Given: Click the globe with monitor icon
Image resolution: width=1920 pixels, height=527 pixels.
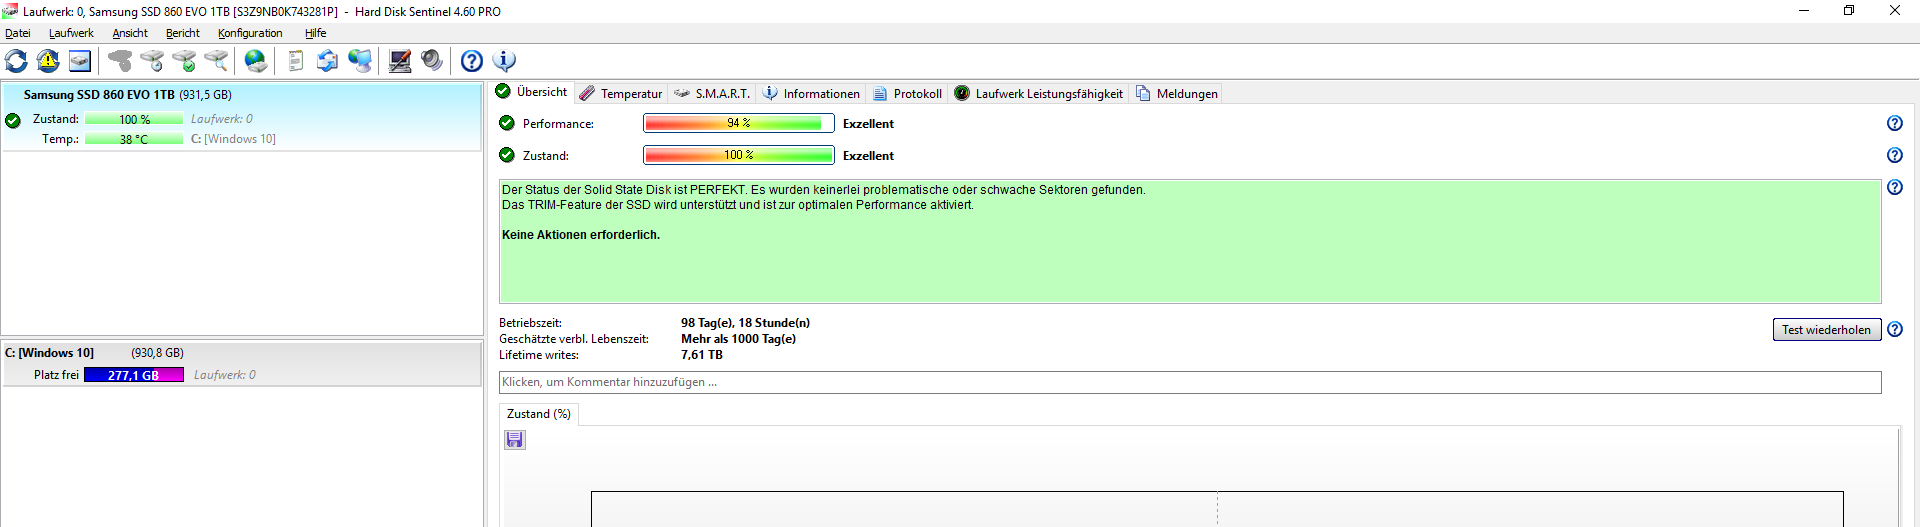Looking at the screenshot, I should coord(360,61).
